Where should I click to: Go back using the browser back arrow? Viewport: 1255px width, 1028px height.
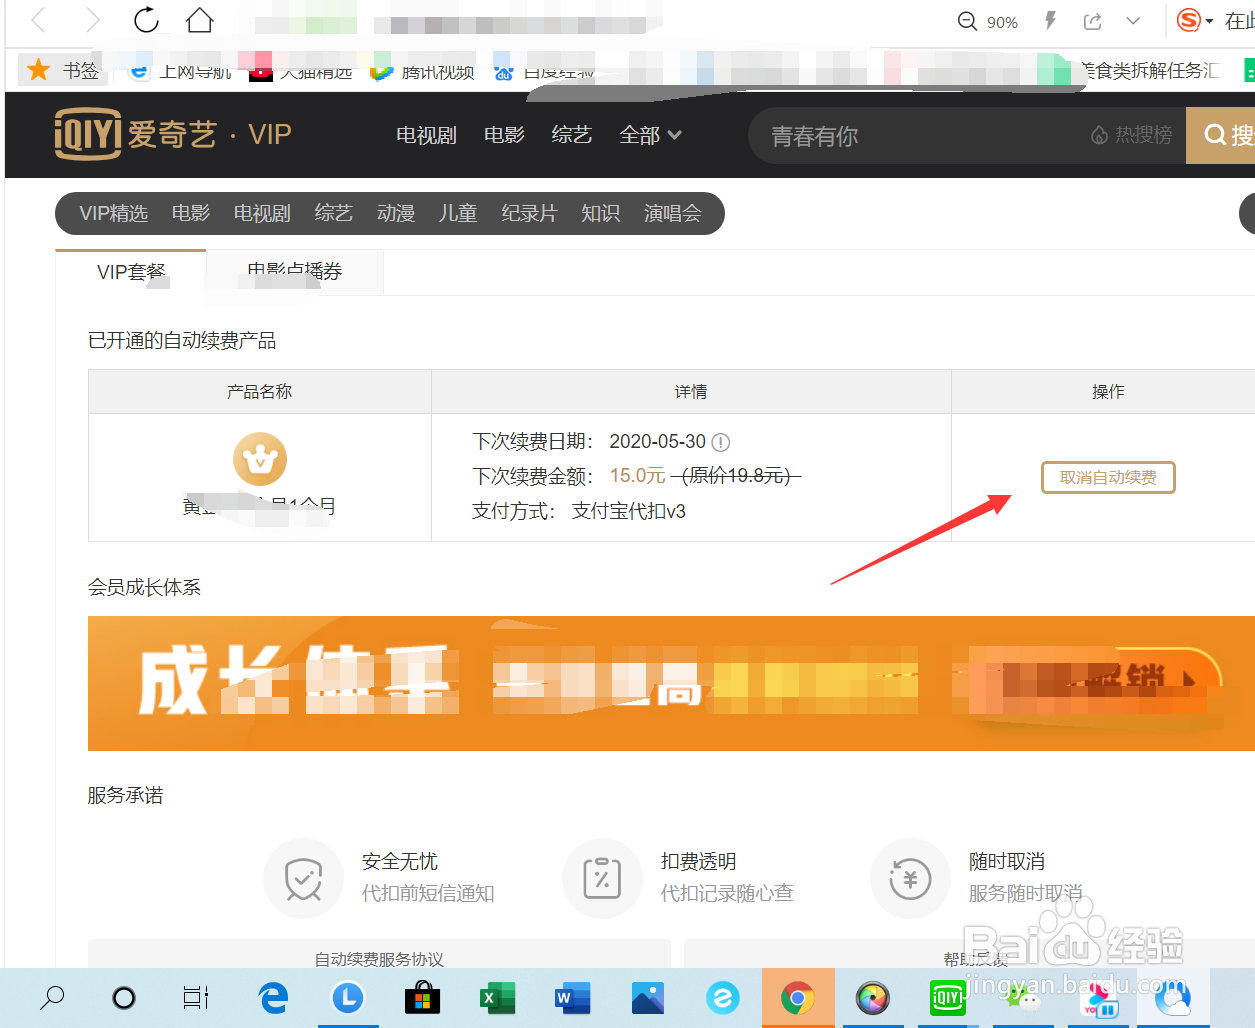[x=39, y=20]
